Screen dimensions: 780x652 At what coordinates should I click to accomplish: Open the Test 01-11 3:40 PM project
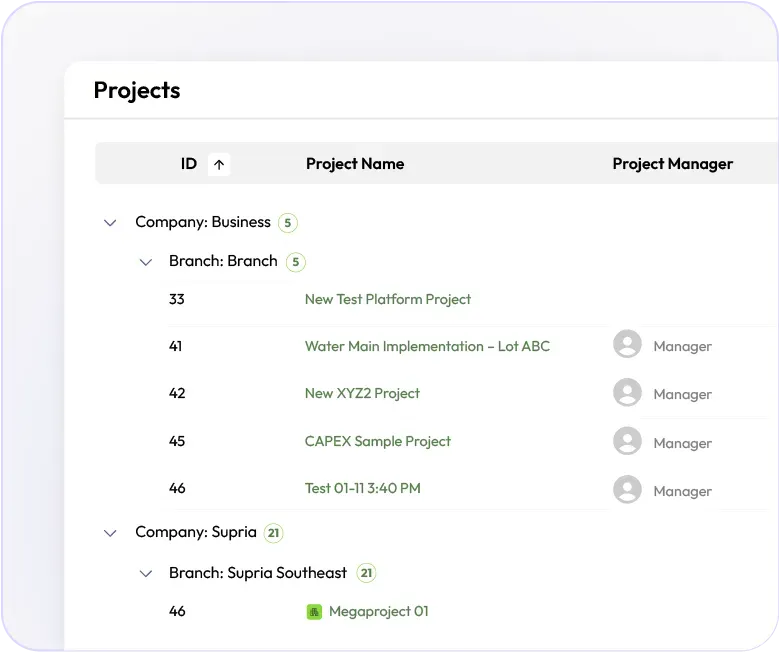point(362,488)
